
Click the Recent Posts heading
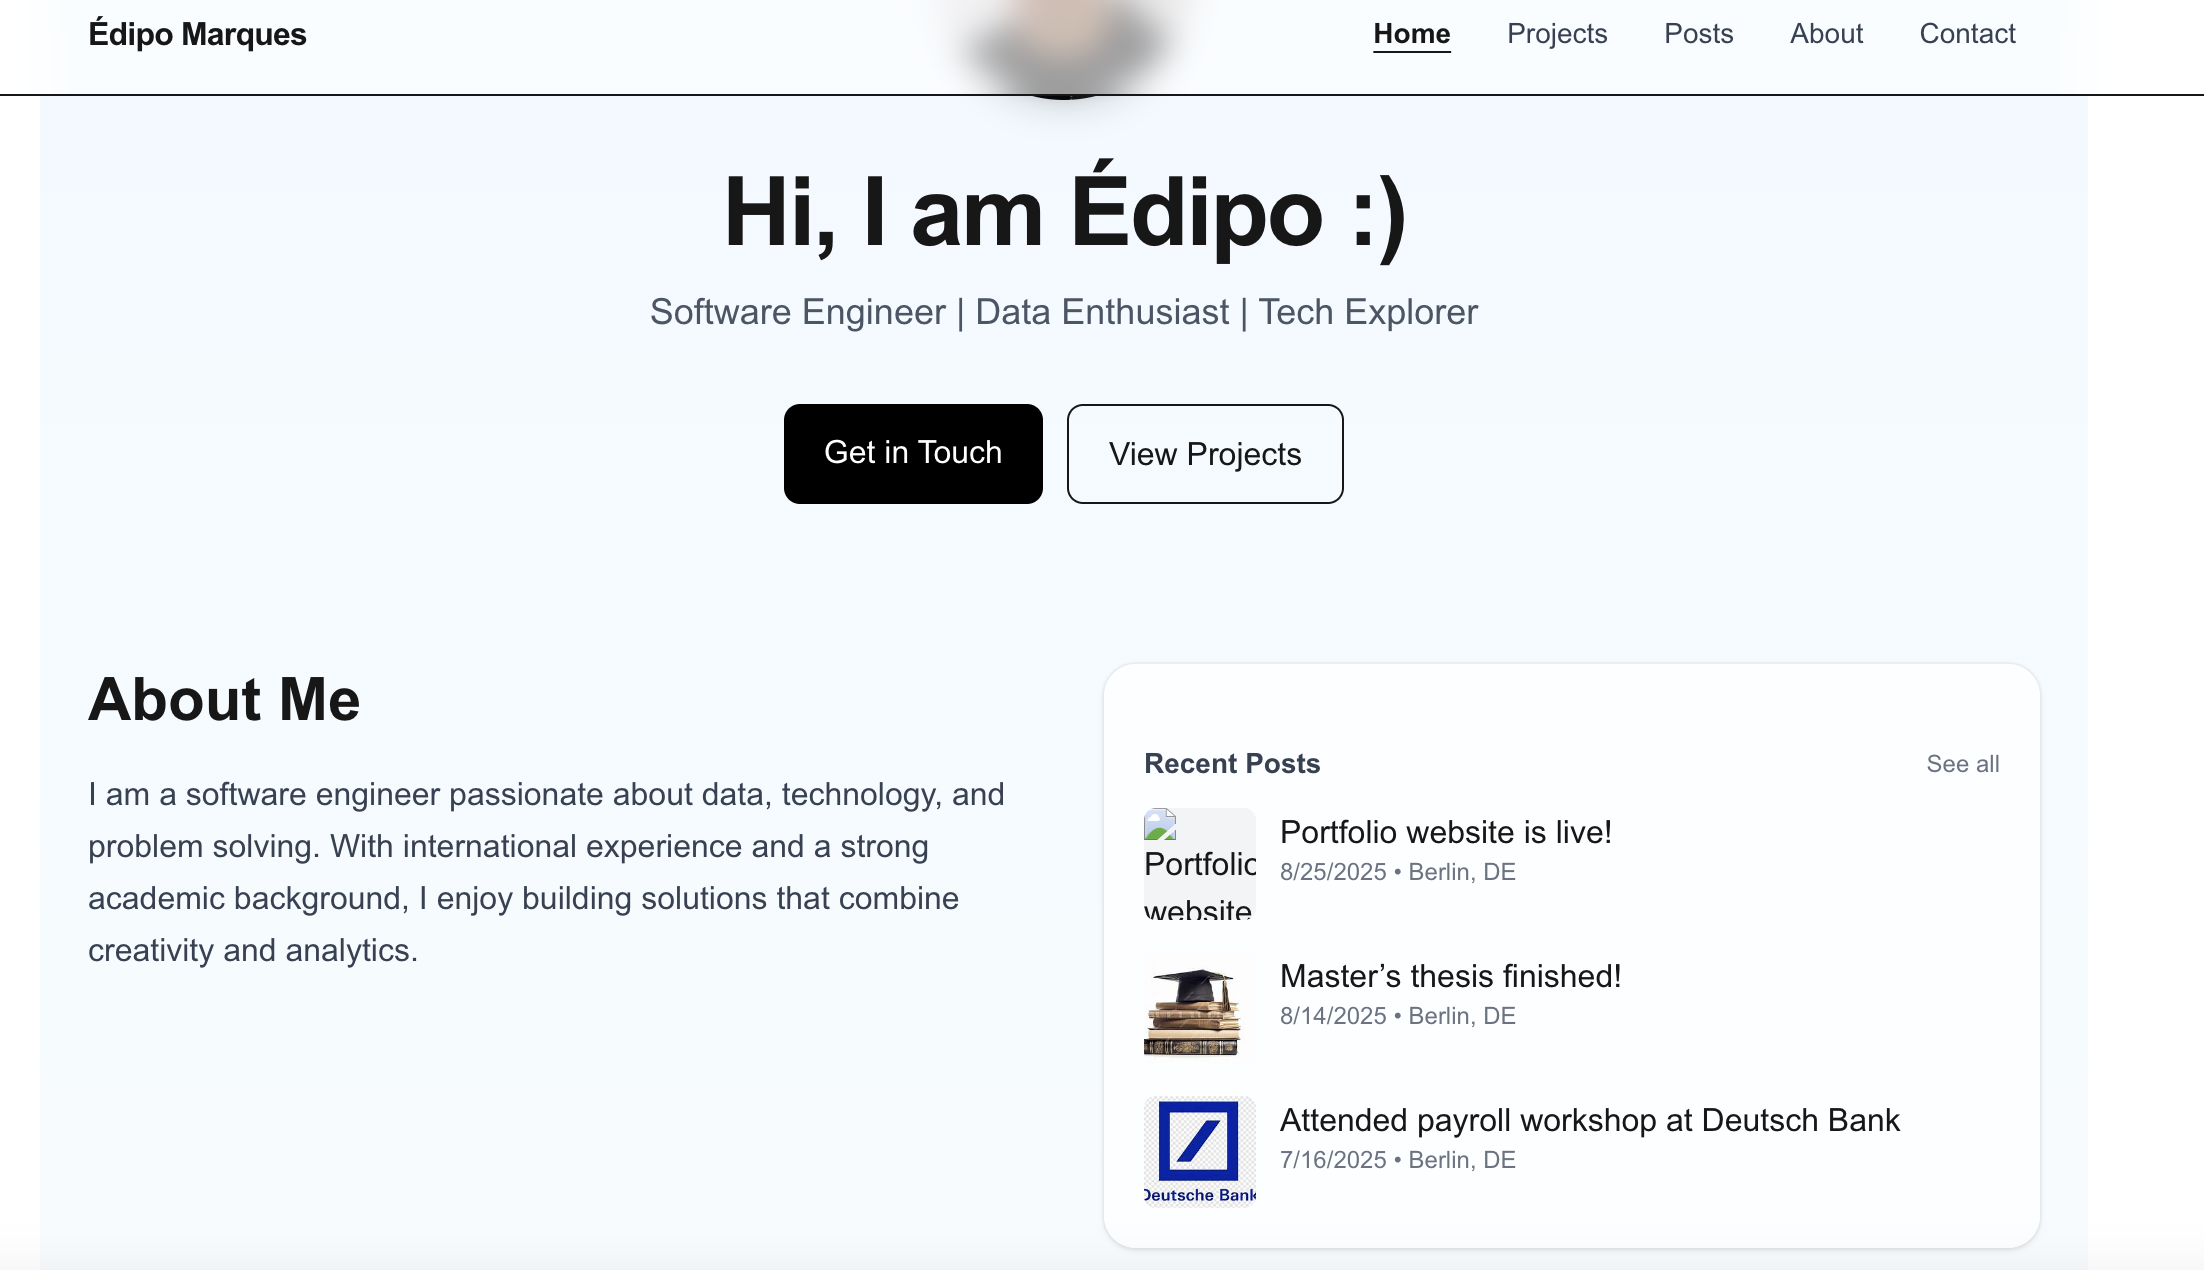pyautogui.click(x=1232, y=763)
